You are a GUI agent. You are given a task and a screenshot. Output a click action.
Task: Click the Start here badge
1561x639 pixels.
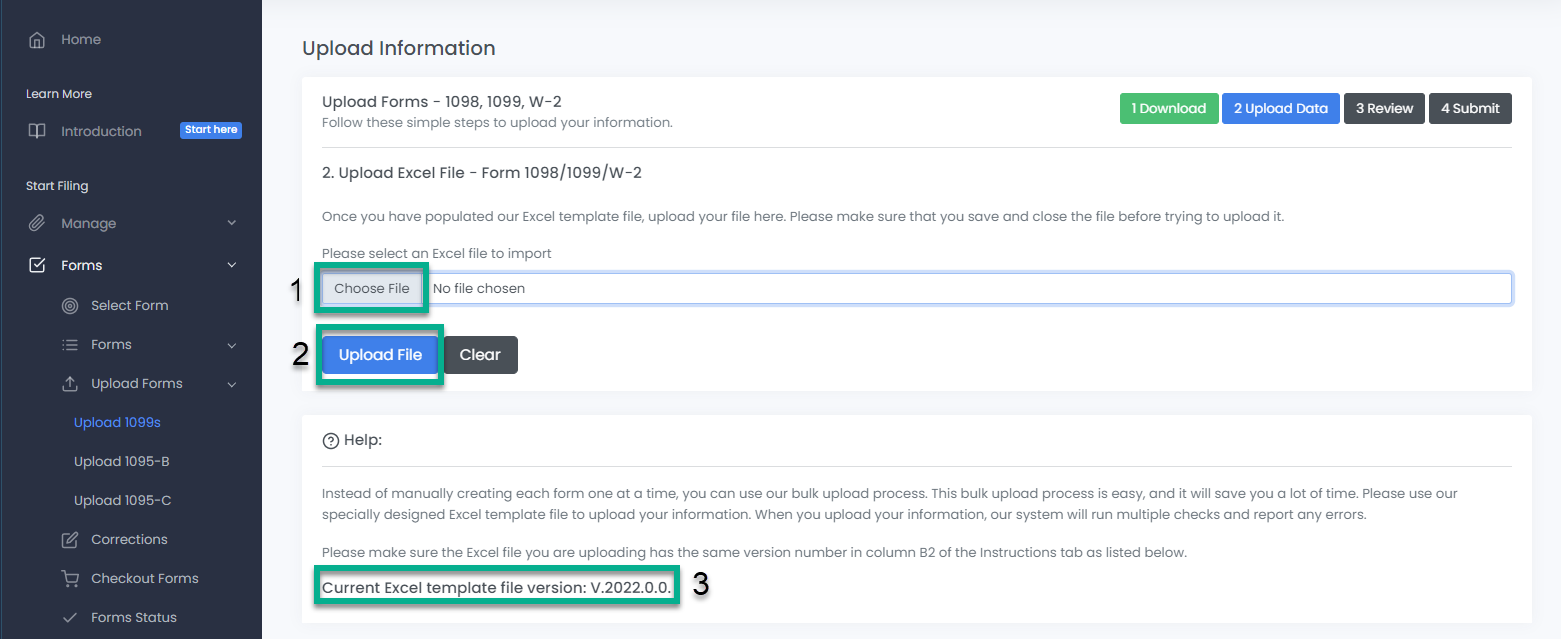[211, 130]
